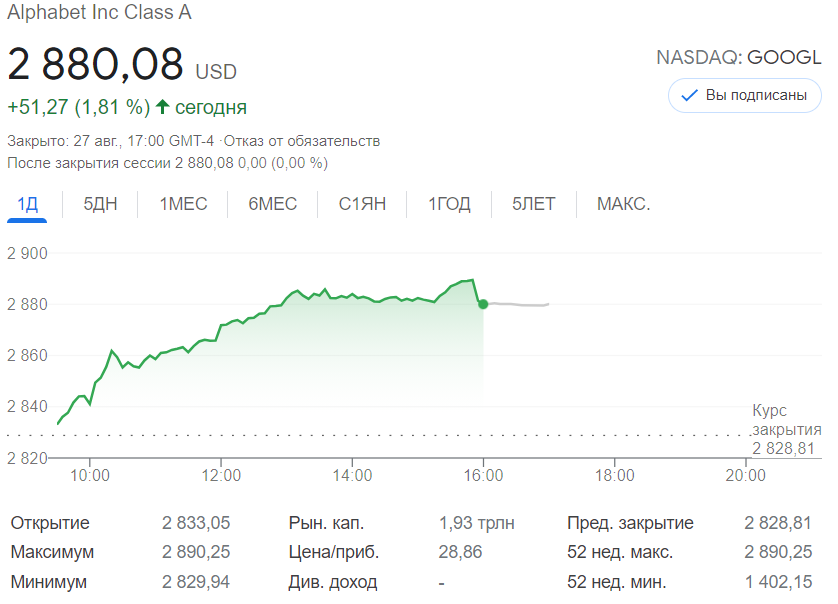838x604 pixels.
Task: Open the МАКС. range tab
Action: click(623, 204)
